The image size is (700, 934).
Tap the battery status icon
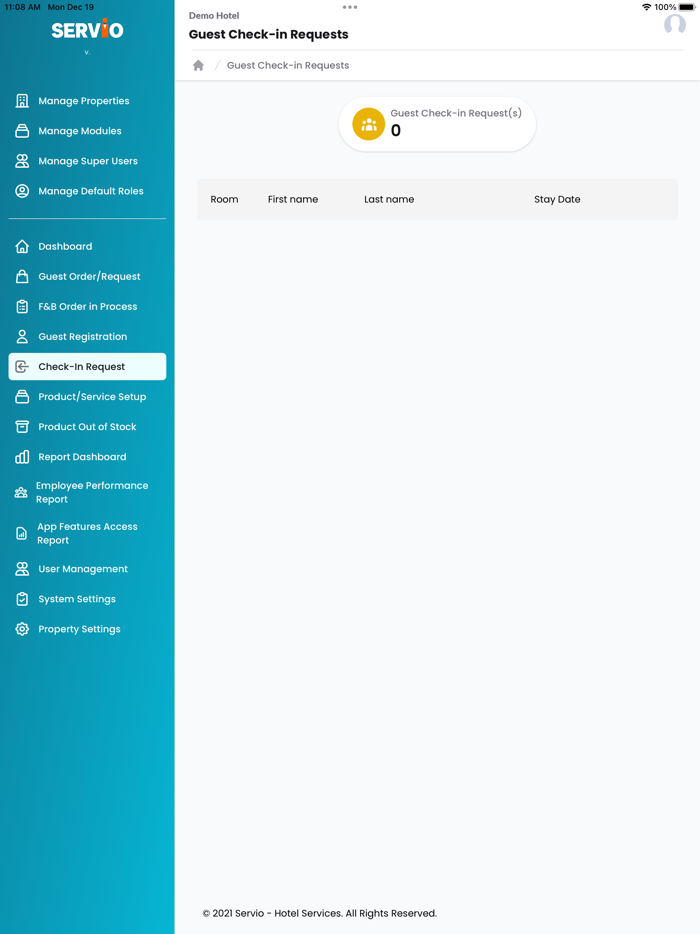point(687,7)
